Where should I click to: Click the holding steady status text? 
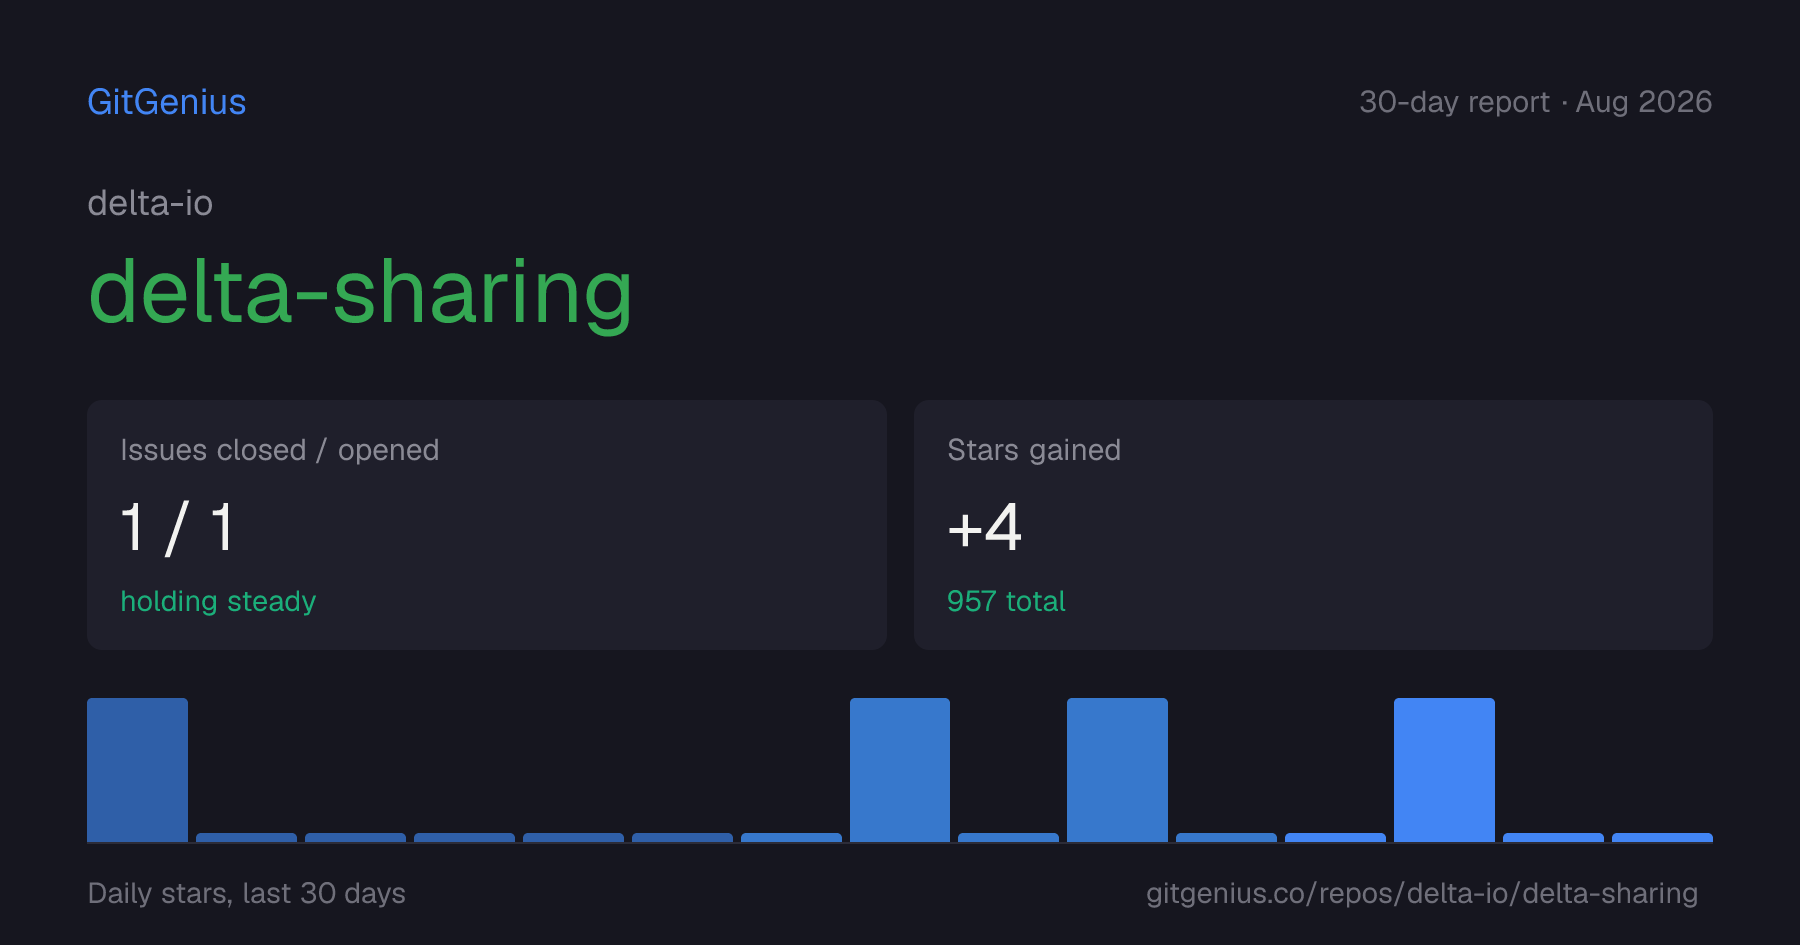(x=218, y=601)
